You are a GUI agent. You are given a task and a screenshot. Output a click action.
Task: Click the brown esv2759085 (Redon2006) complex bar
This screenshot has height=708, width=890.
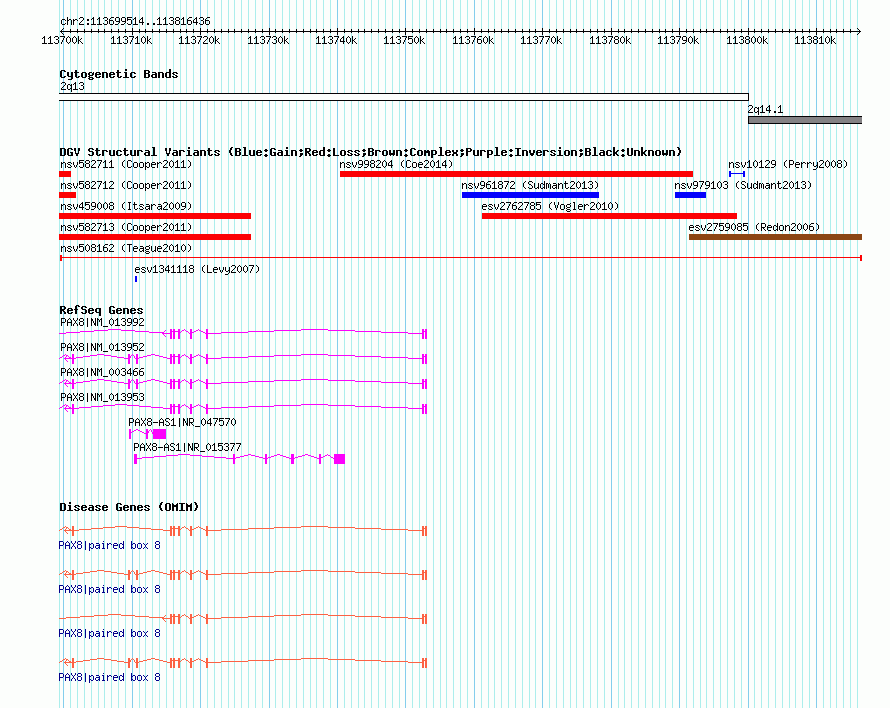tap(775, 237)
